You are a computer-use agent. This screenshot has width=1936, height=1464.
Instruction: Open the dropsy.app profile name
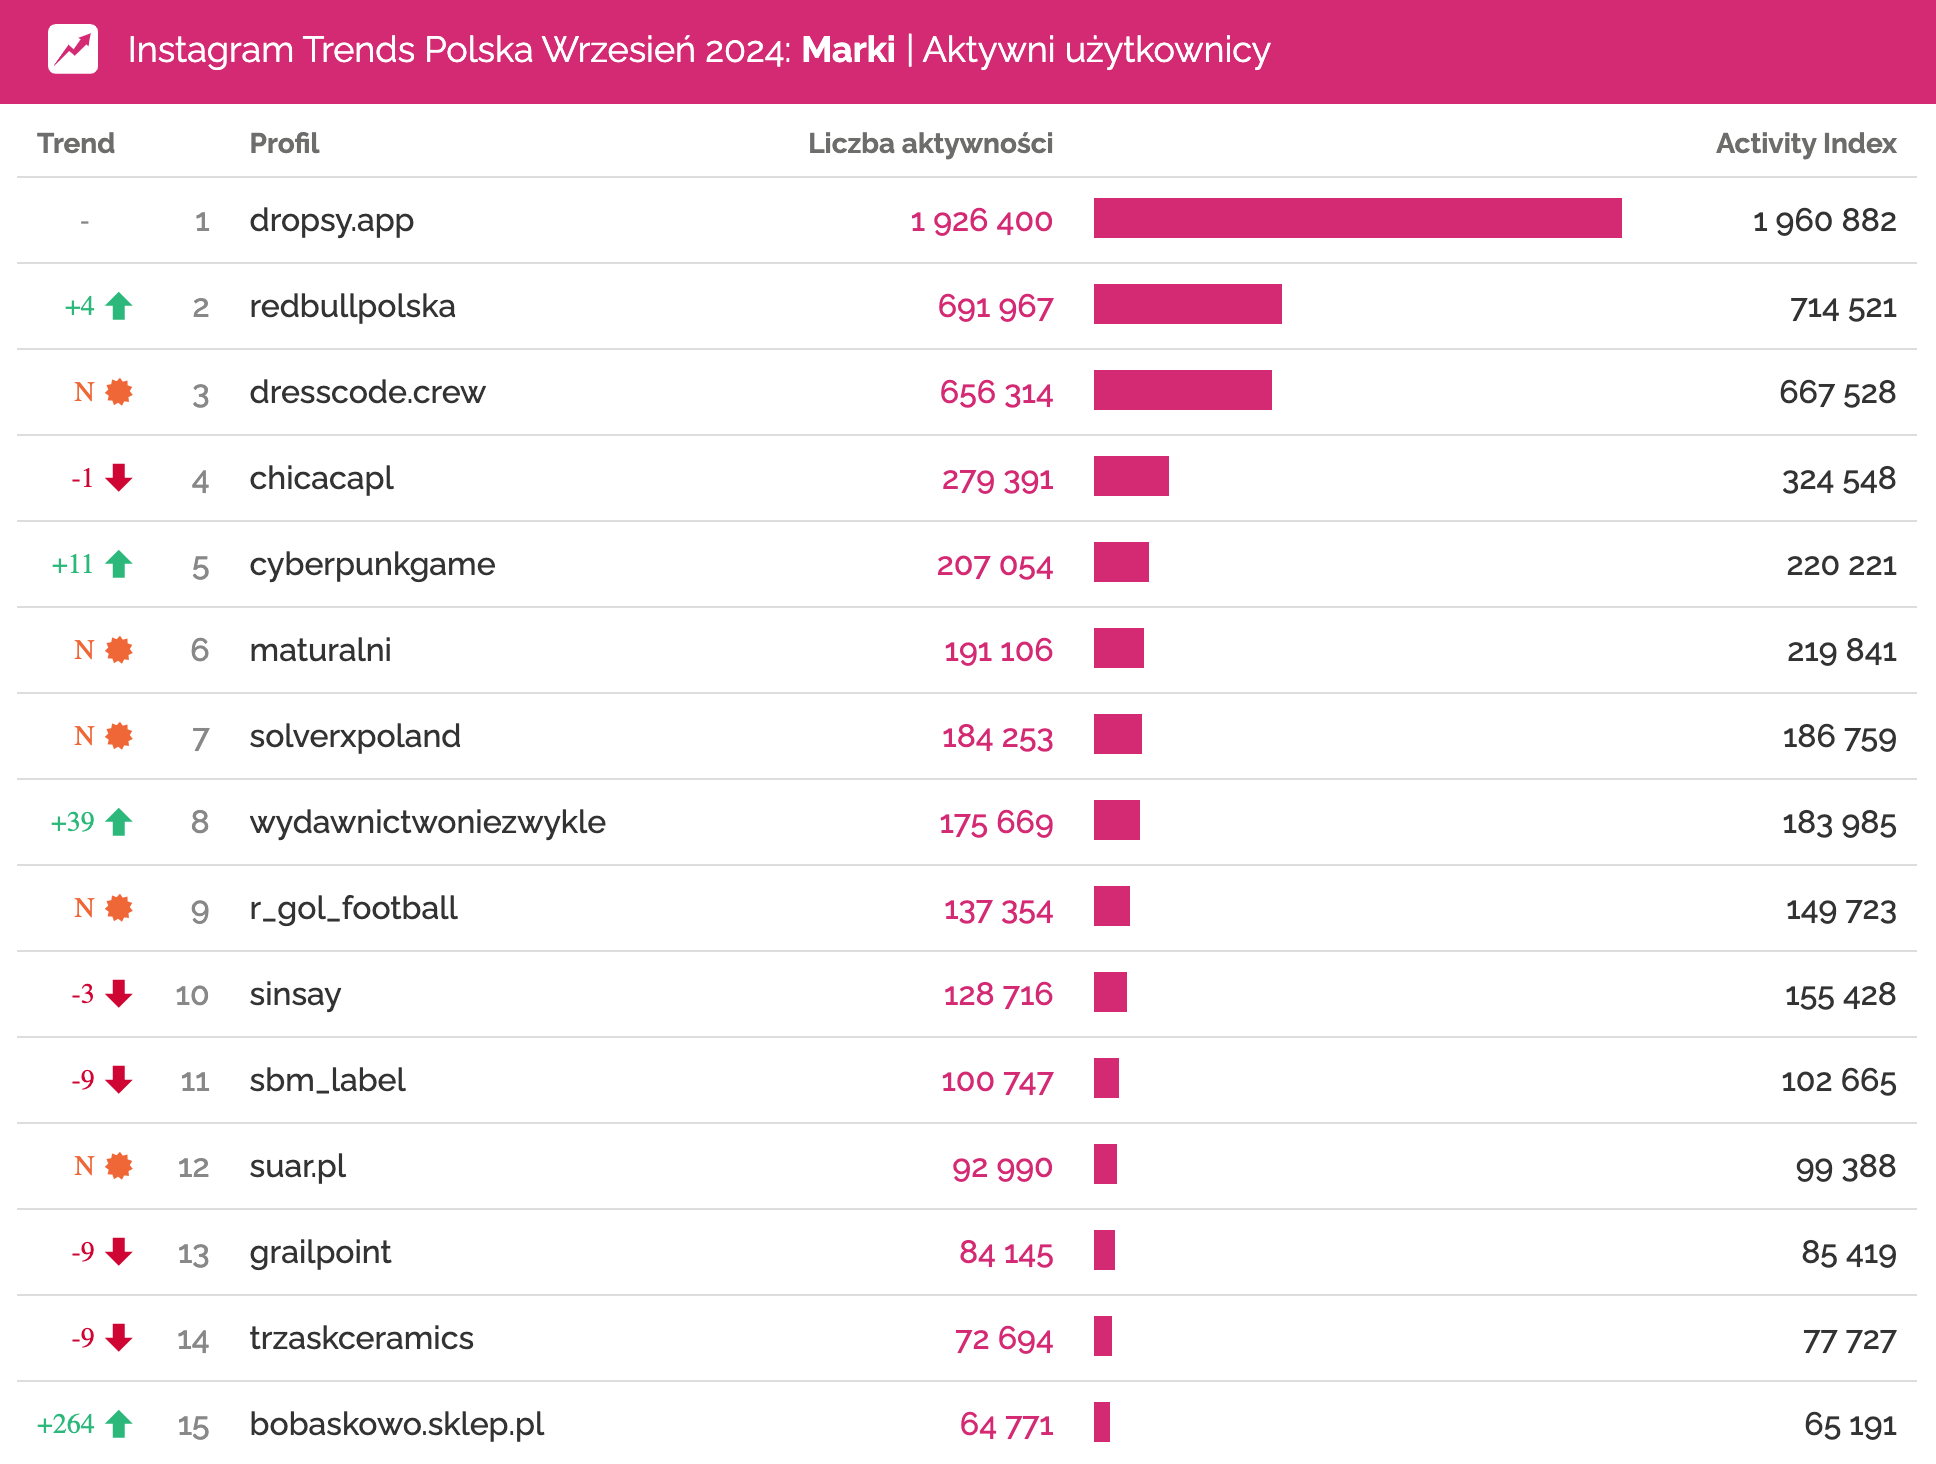coord(331,221)
